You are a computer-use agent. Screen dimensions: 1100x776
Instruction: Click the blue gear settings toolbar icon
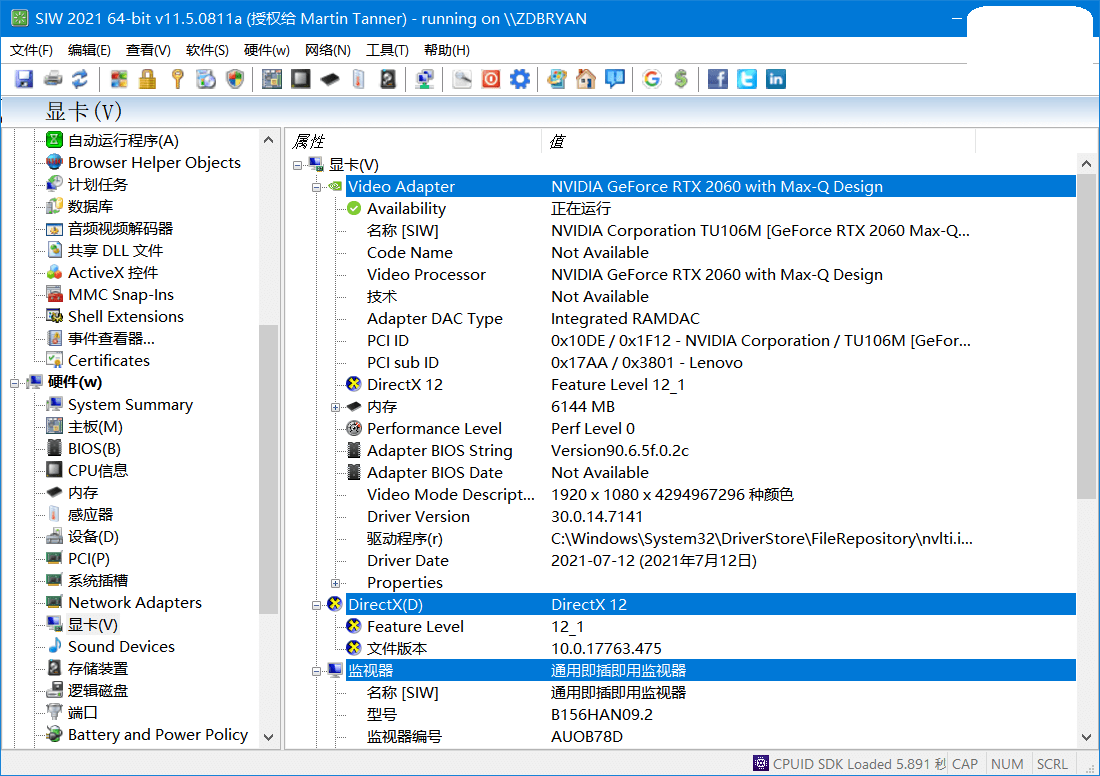pos(520,79)
